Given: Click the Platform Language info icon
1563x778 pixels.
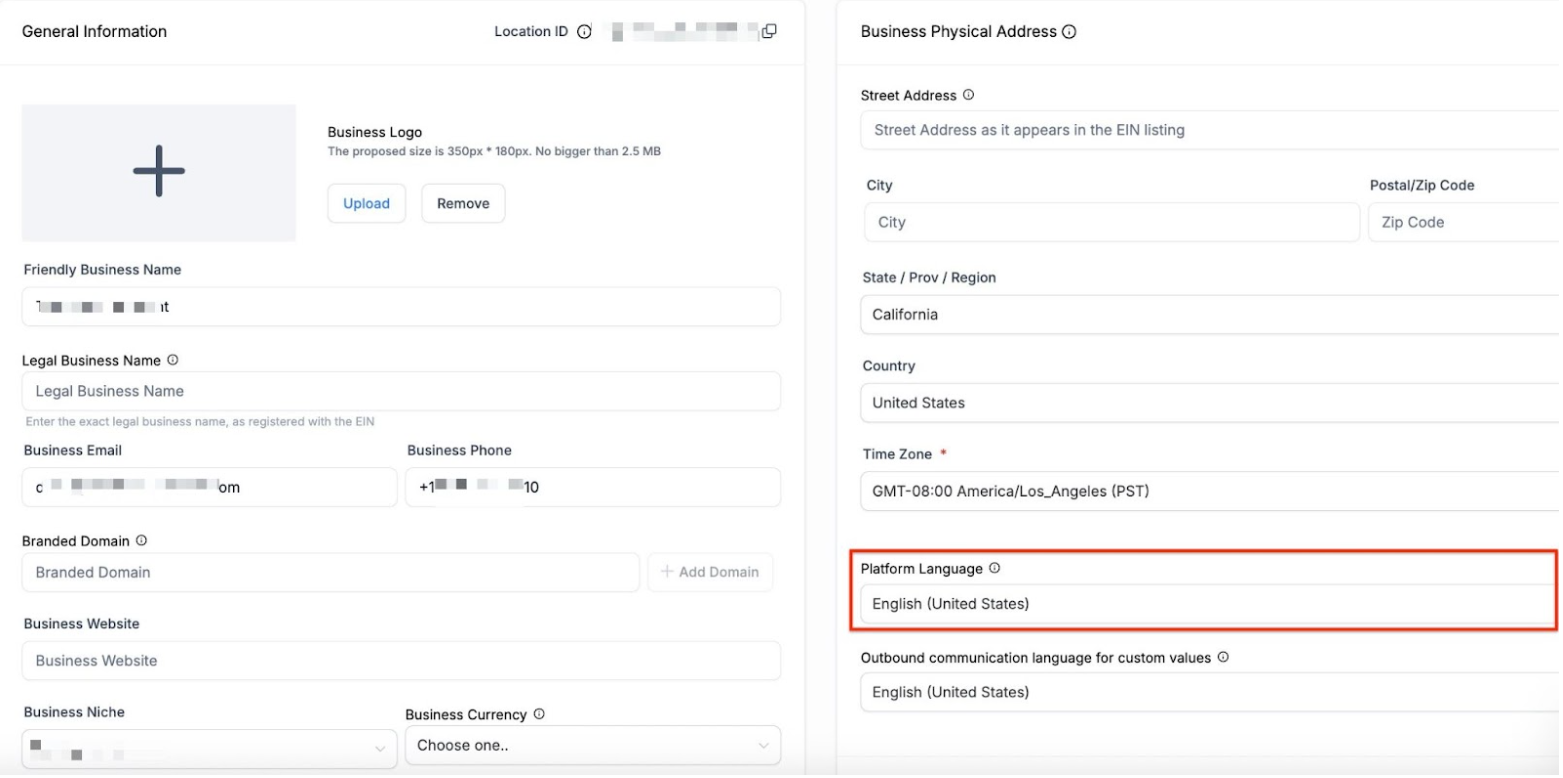Looking at the screenshot, I should [994, 568].
